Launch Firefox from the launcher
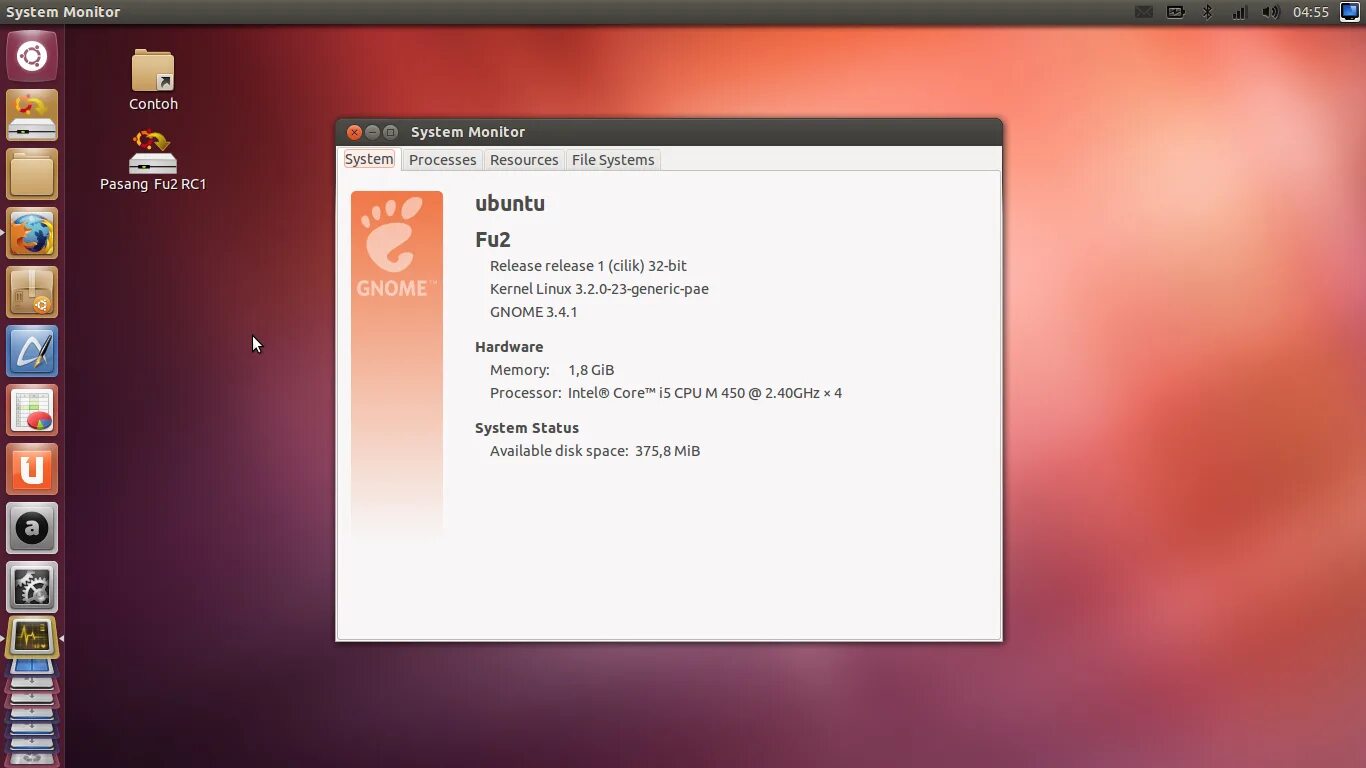Image resolution: width=1366 pixels, height=768 pixels. pyautogui.click(x=32, y=233)
